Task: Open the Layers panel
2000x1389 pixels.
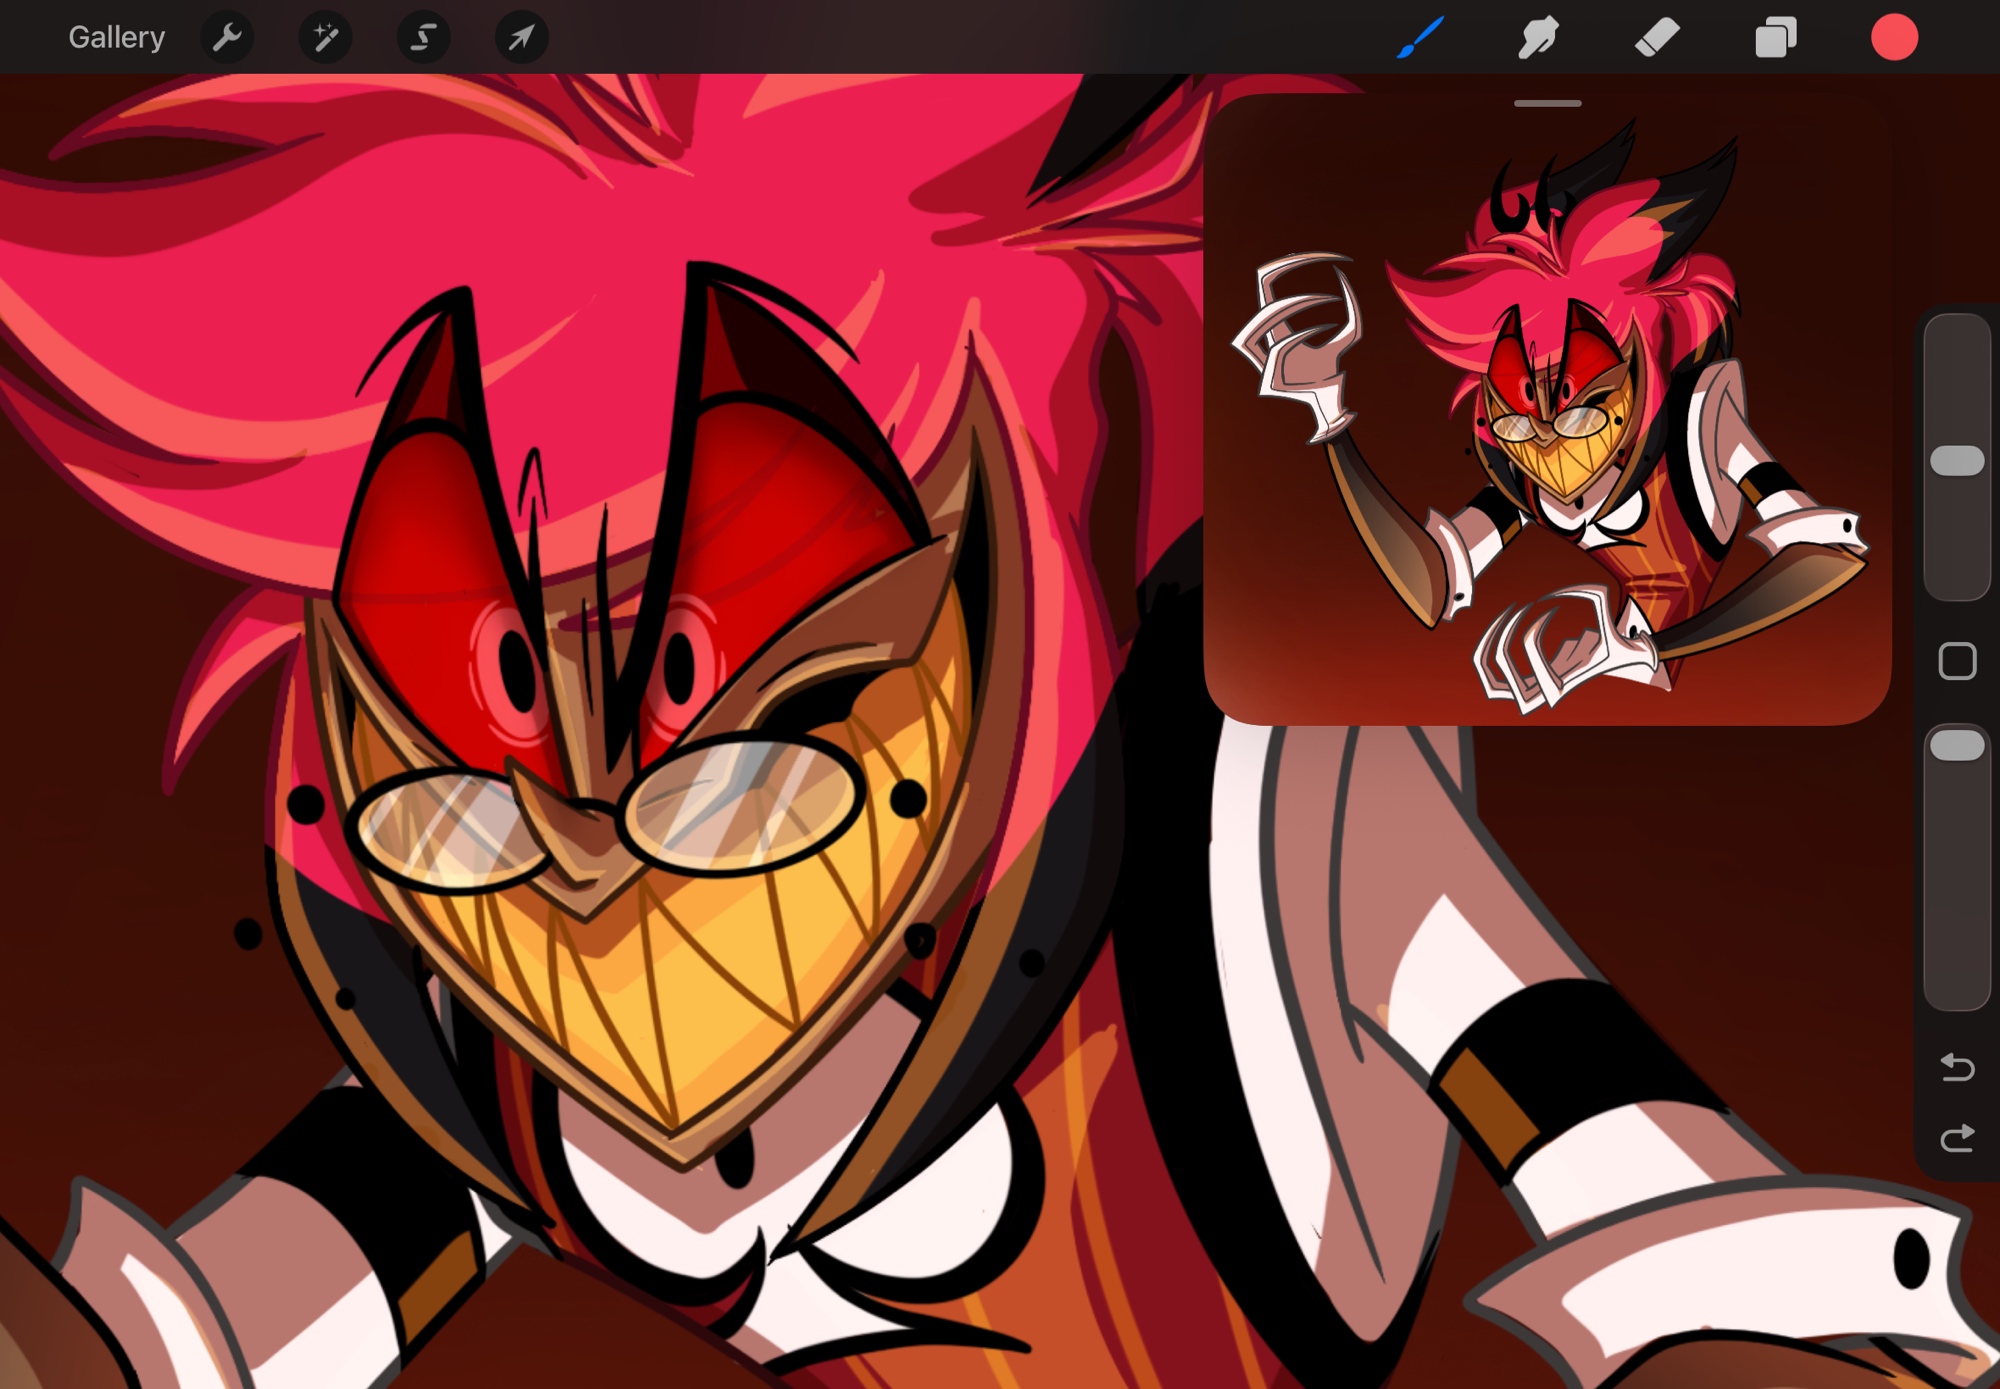Action: point(1775,38)
